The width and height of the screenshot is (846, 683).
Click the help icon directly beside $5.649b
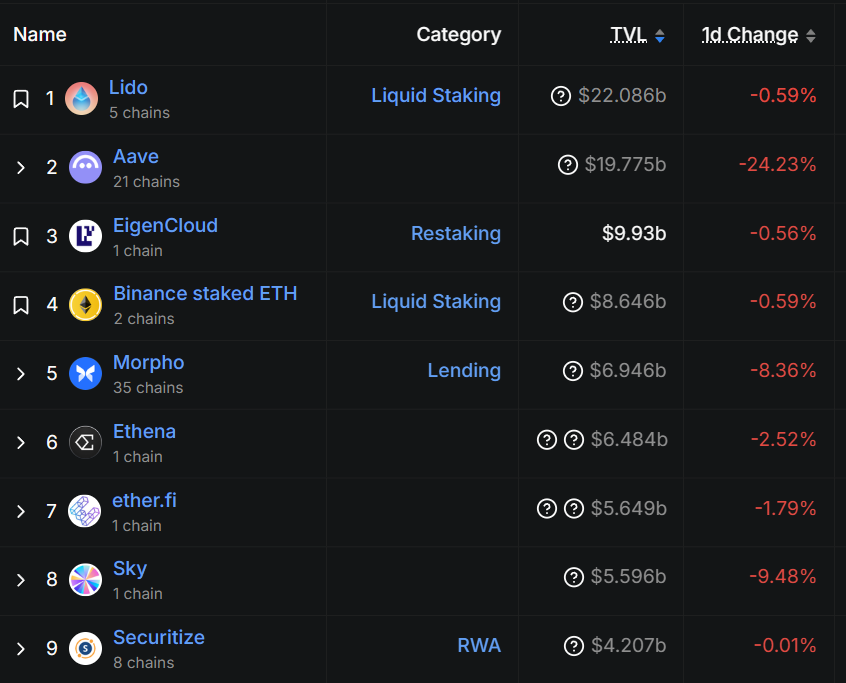(x=574, y=508)
